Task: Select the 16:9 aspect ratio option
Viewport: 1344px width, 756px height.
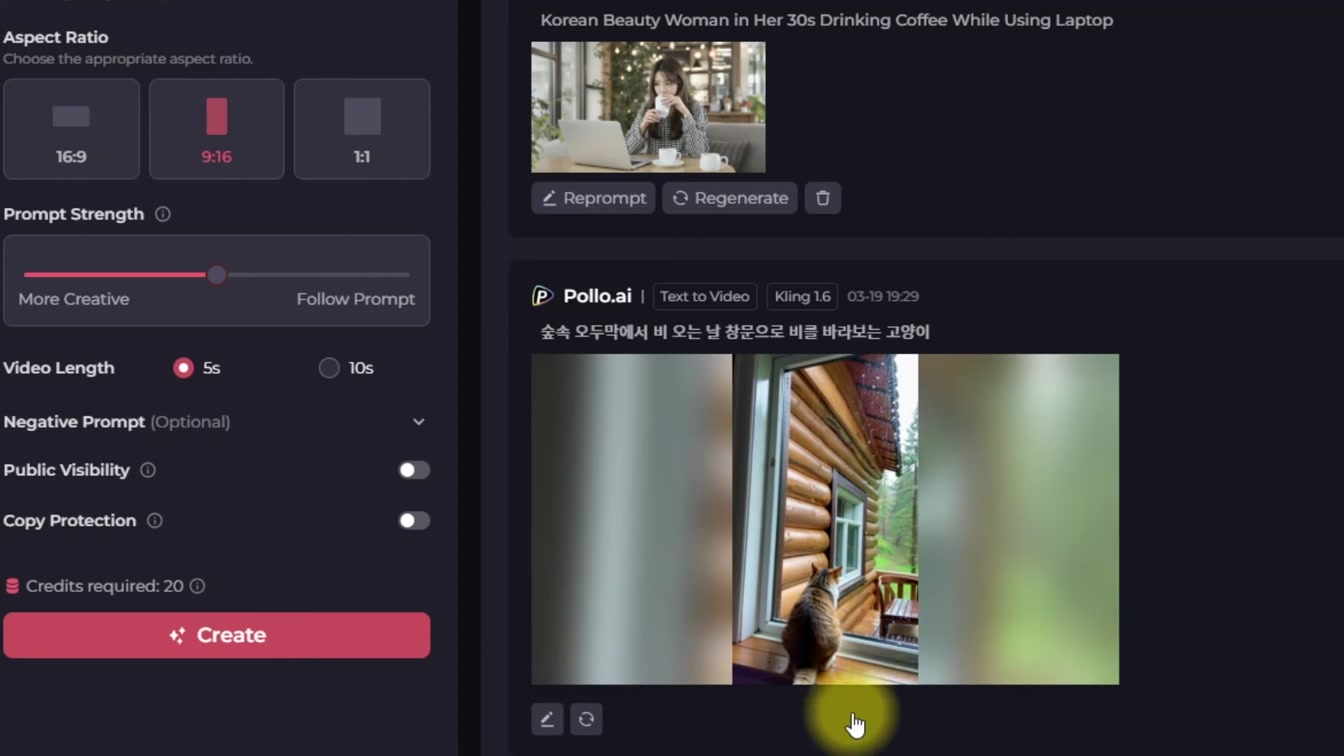Action: point(71,129)
